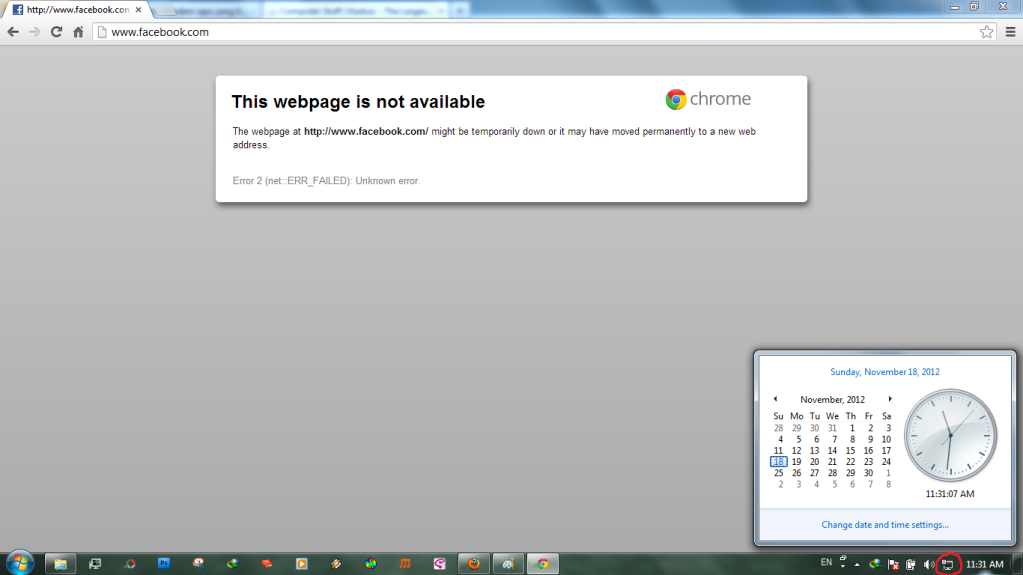Screen dimensions: 1023x575
Task: Switch to Paint on the taskbar
Action: pos(508,564)
